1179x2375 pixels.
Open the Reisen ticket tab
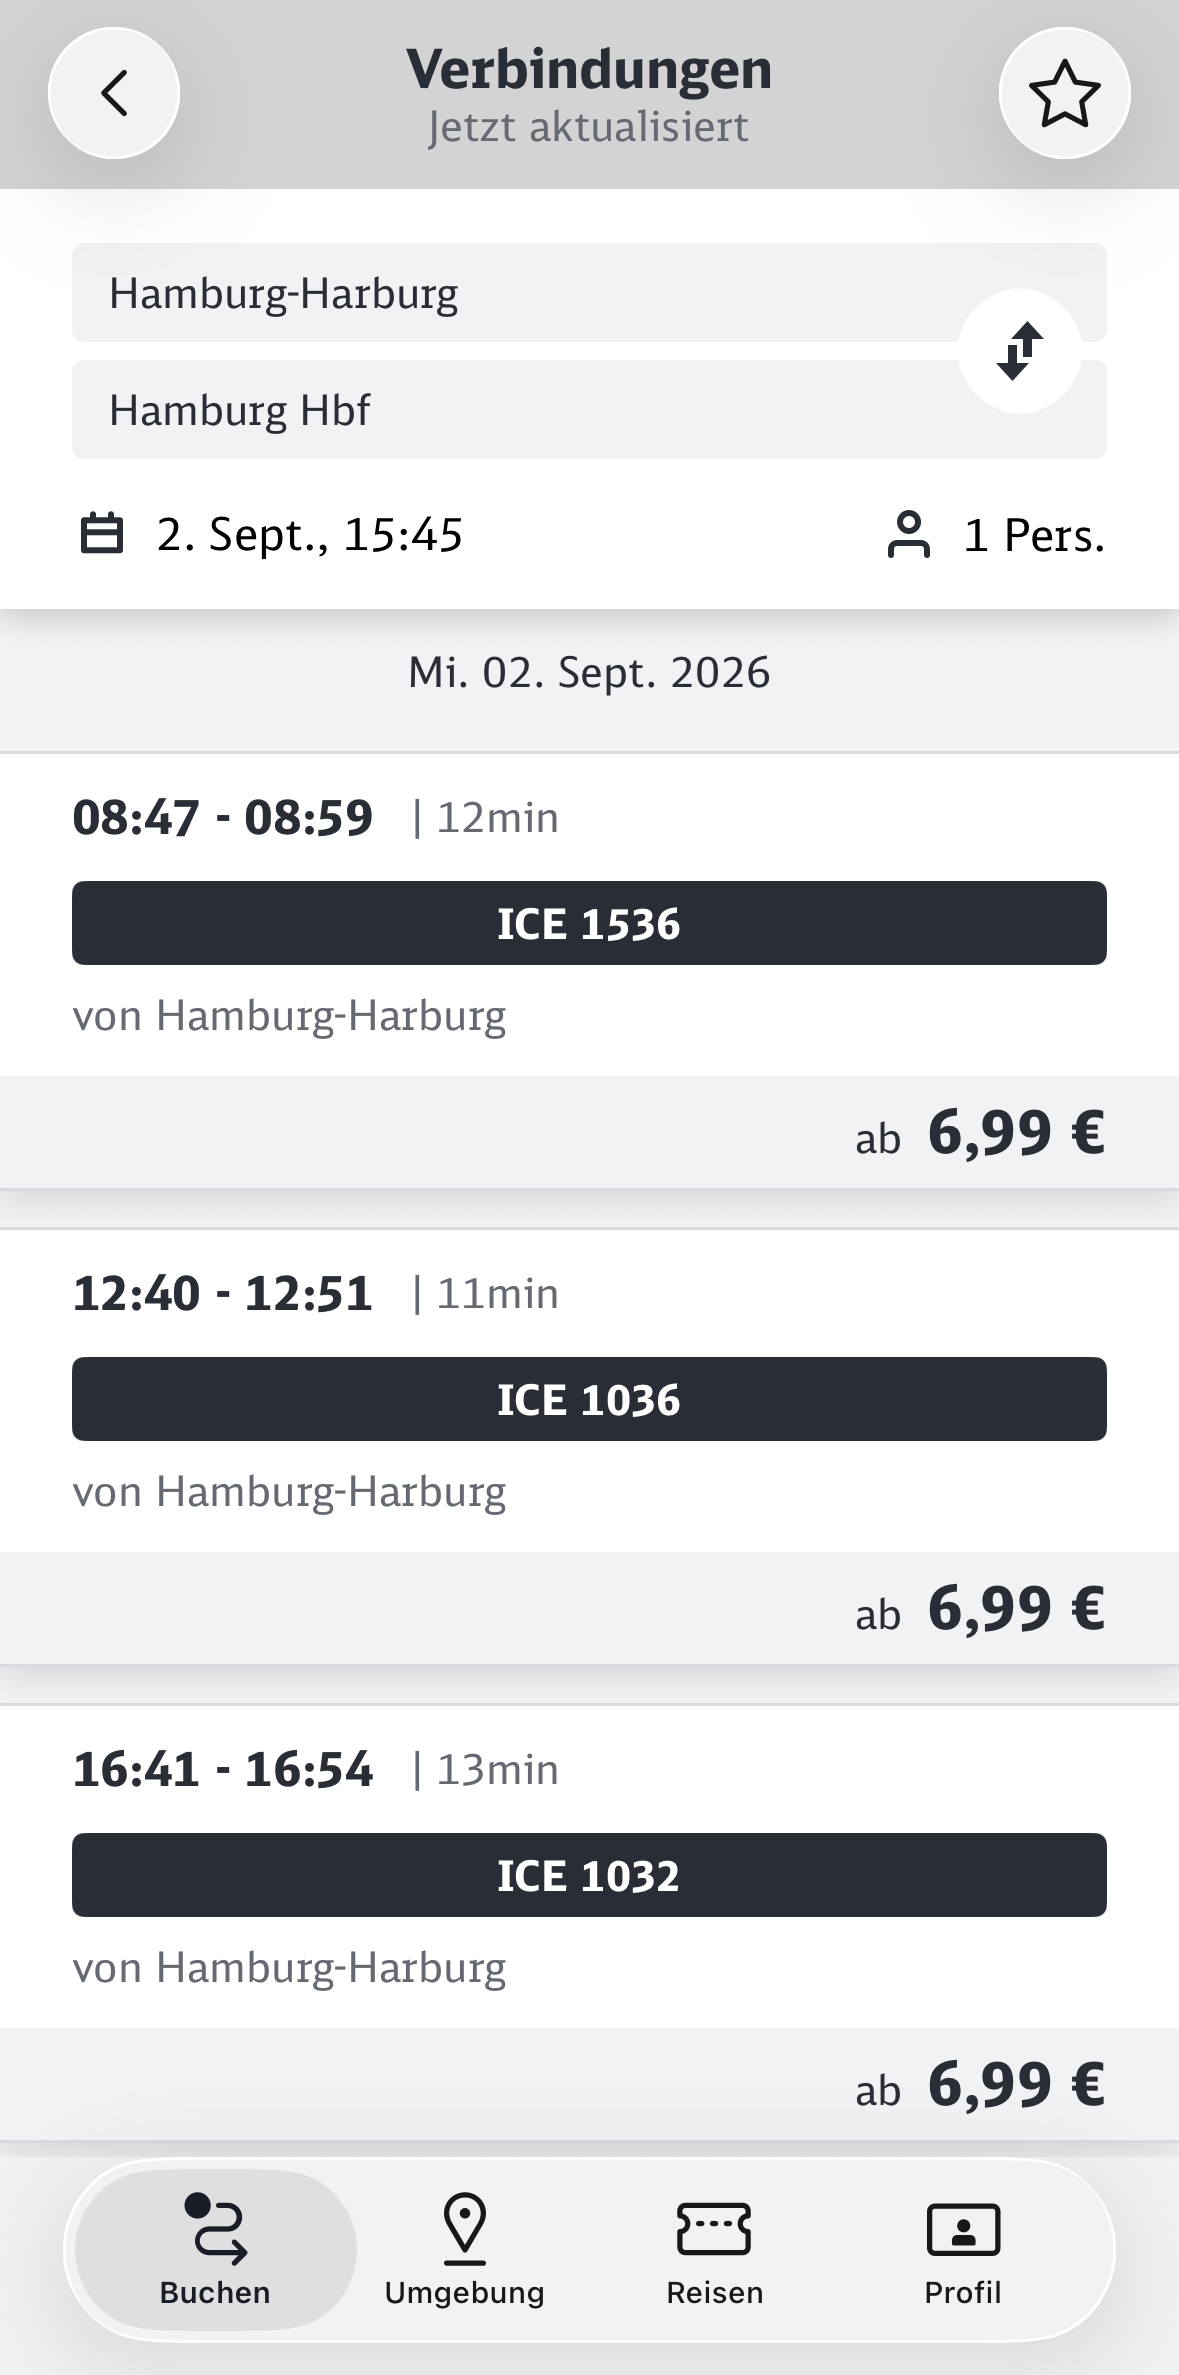pos(715,2250)
